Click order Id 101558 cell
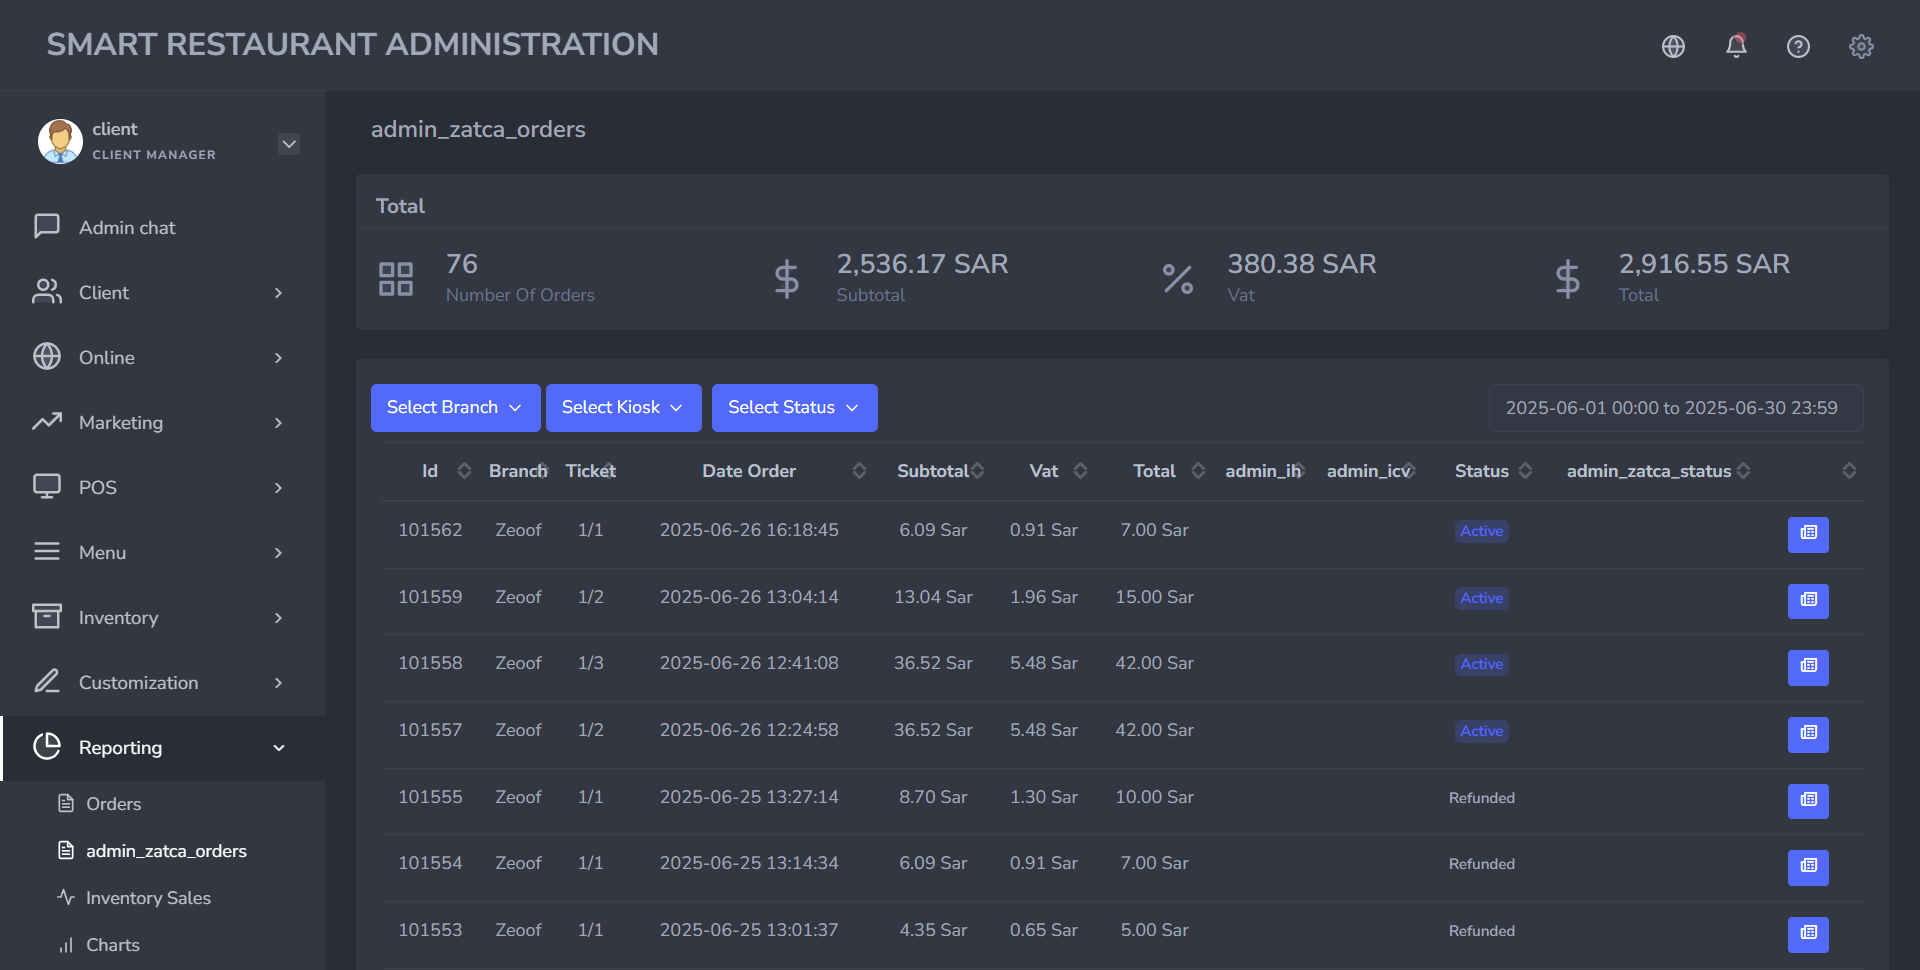 [x=430, y=663]
